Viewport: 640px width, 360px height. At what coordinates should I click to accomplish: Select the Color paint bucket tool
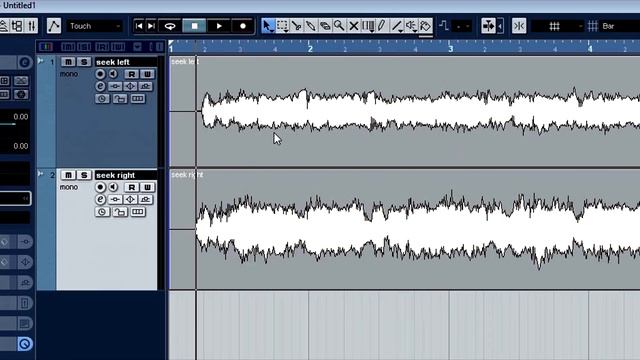(x=425, y=26)
